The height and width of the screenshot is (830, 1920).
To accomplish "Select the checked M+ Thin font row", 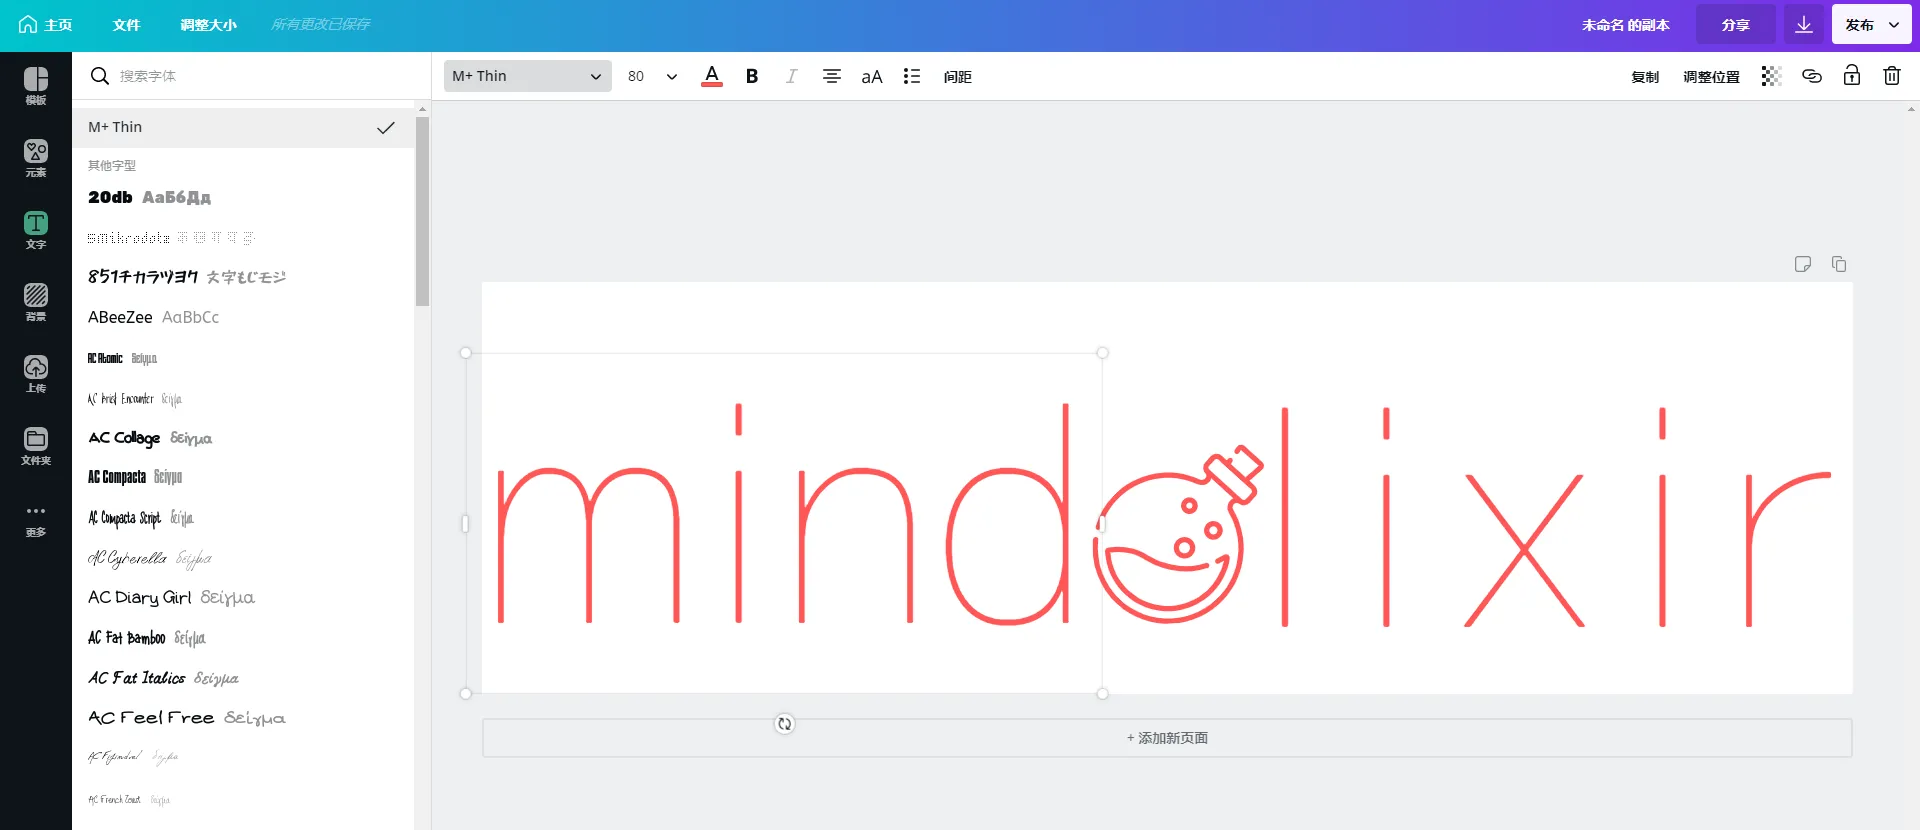I will 243,127.
